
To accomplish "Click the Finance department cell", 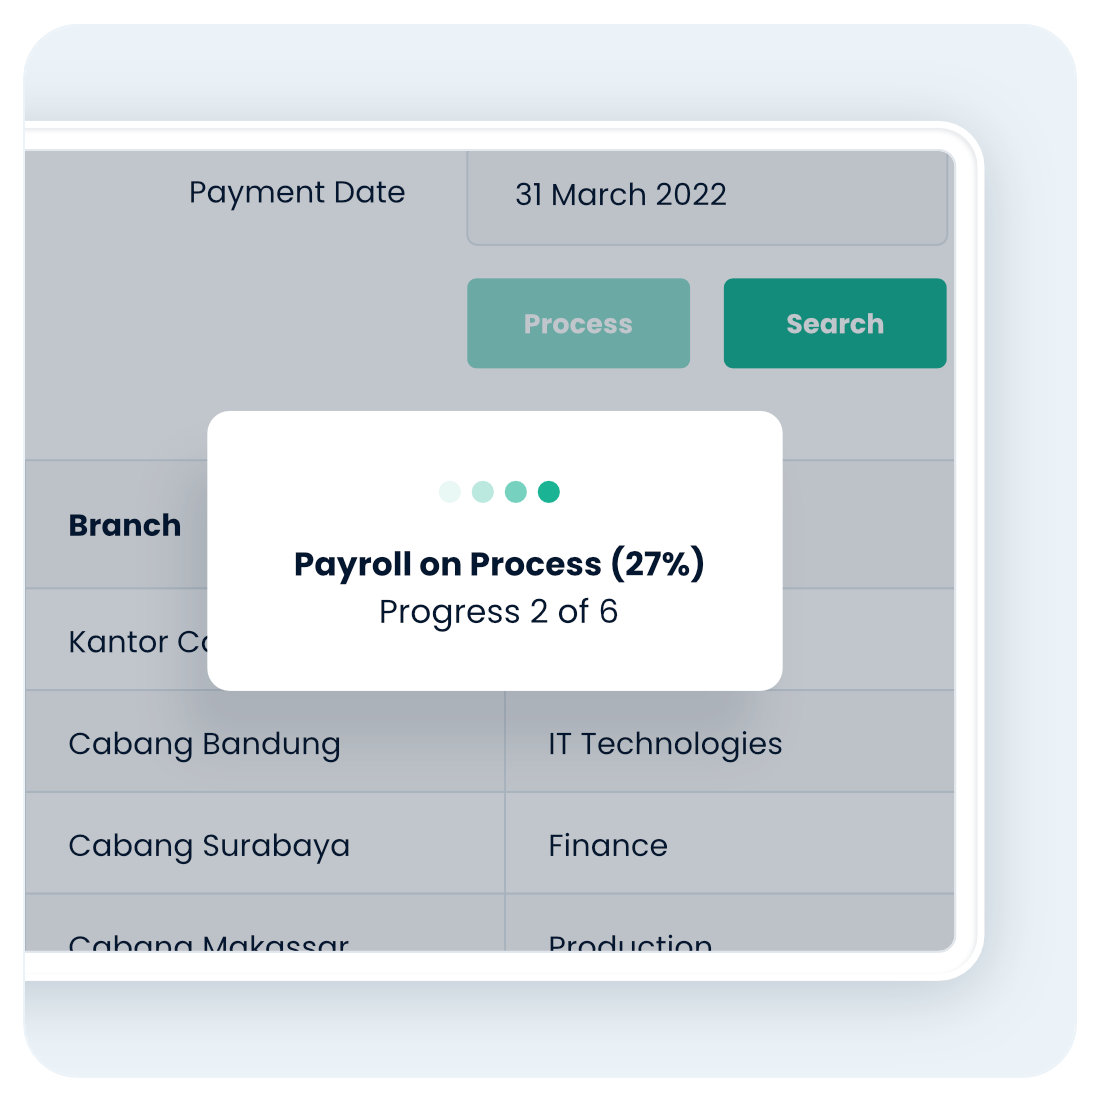I will click(x=608, y=846).
